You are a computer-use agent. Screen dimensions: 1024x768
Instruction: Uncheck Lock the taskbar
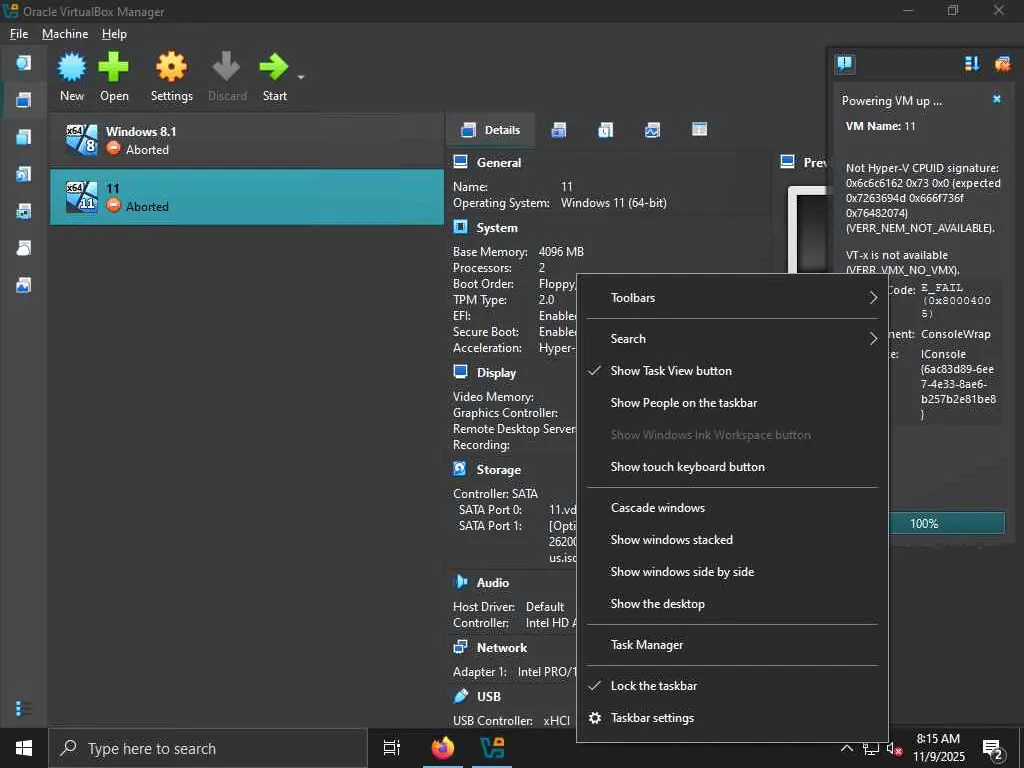[x=732, y=686]
